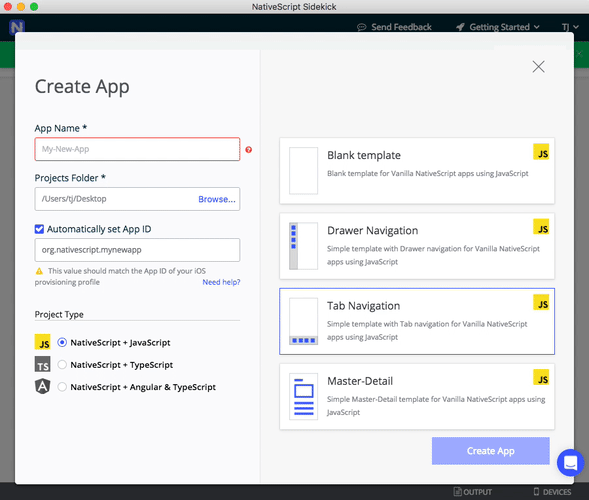Click Browse... to choose projects folder

[217, 199]
